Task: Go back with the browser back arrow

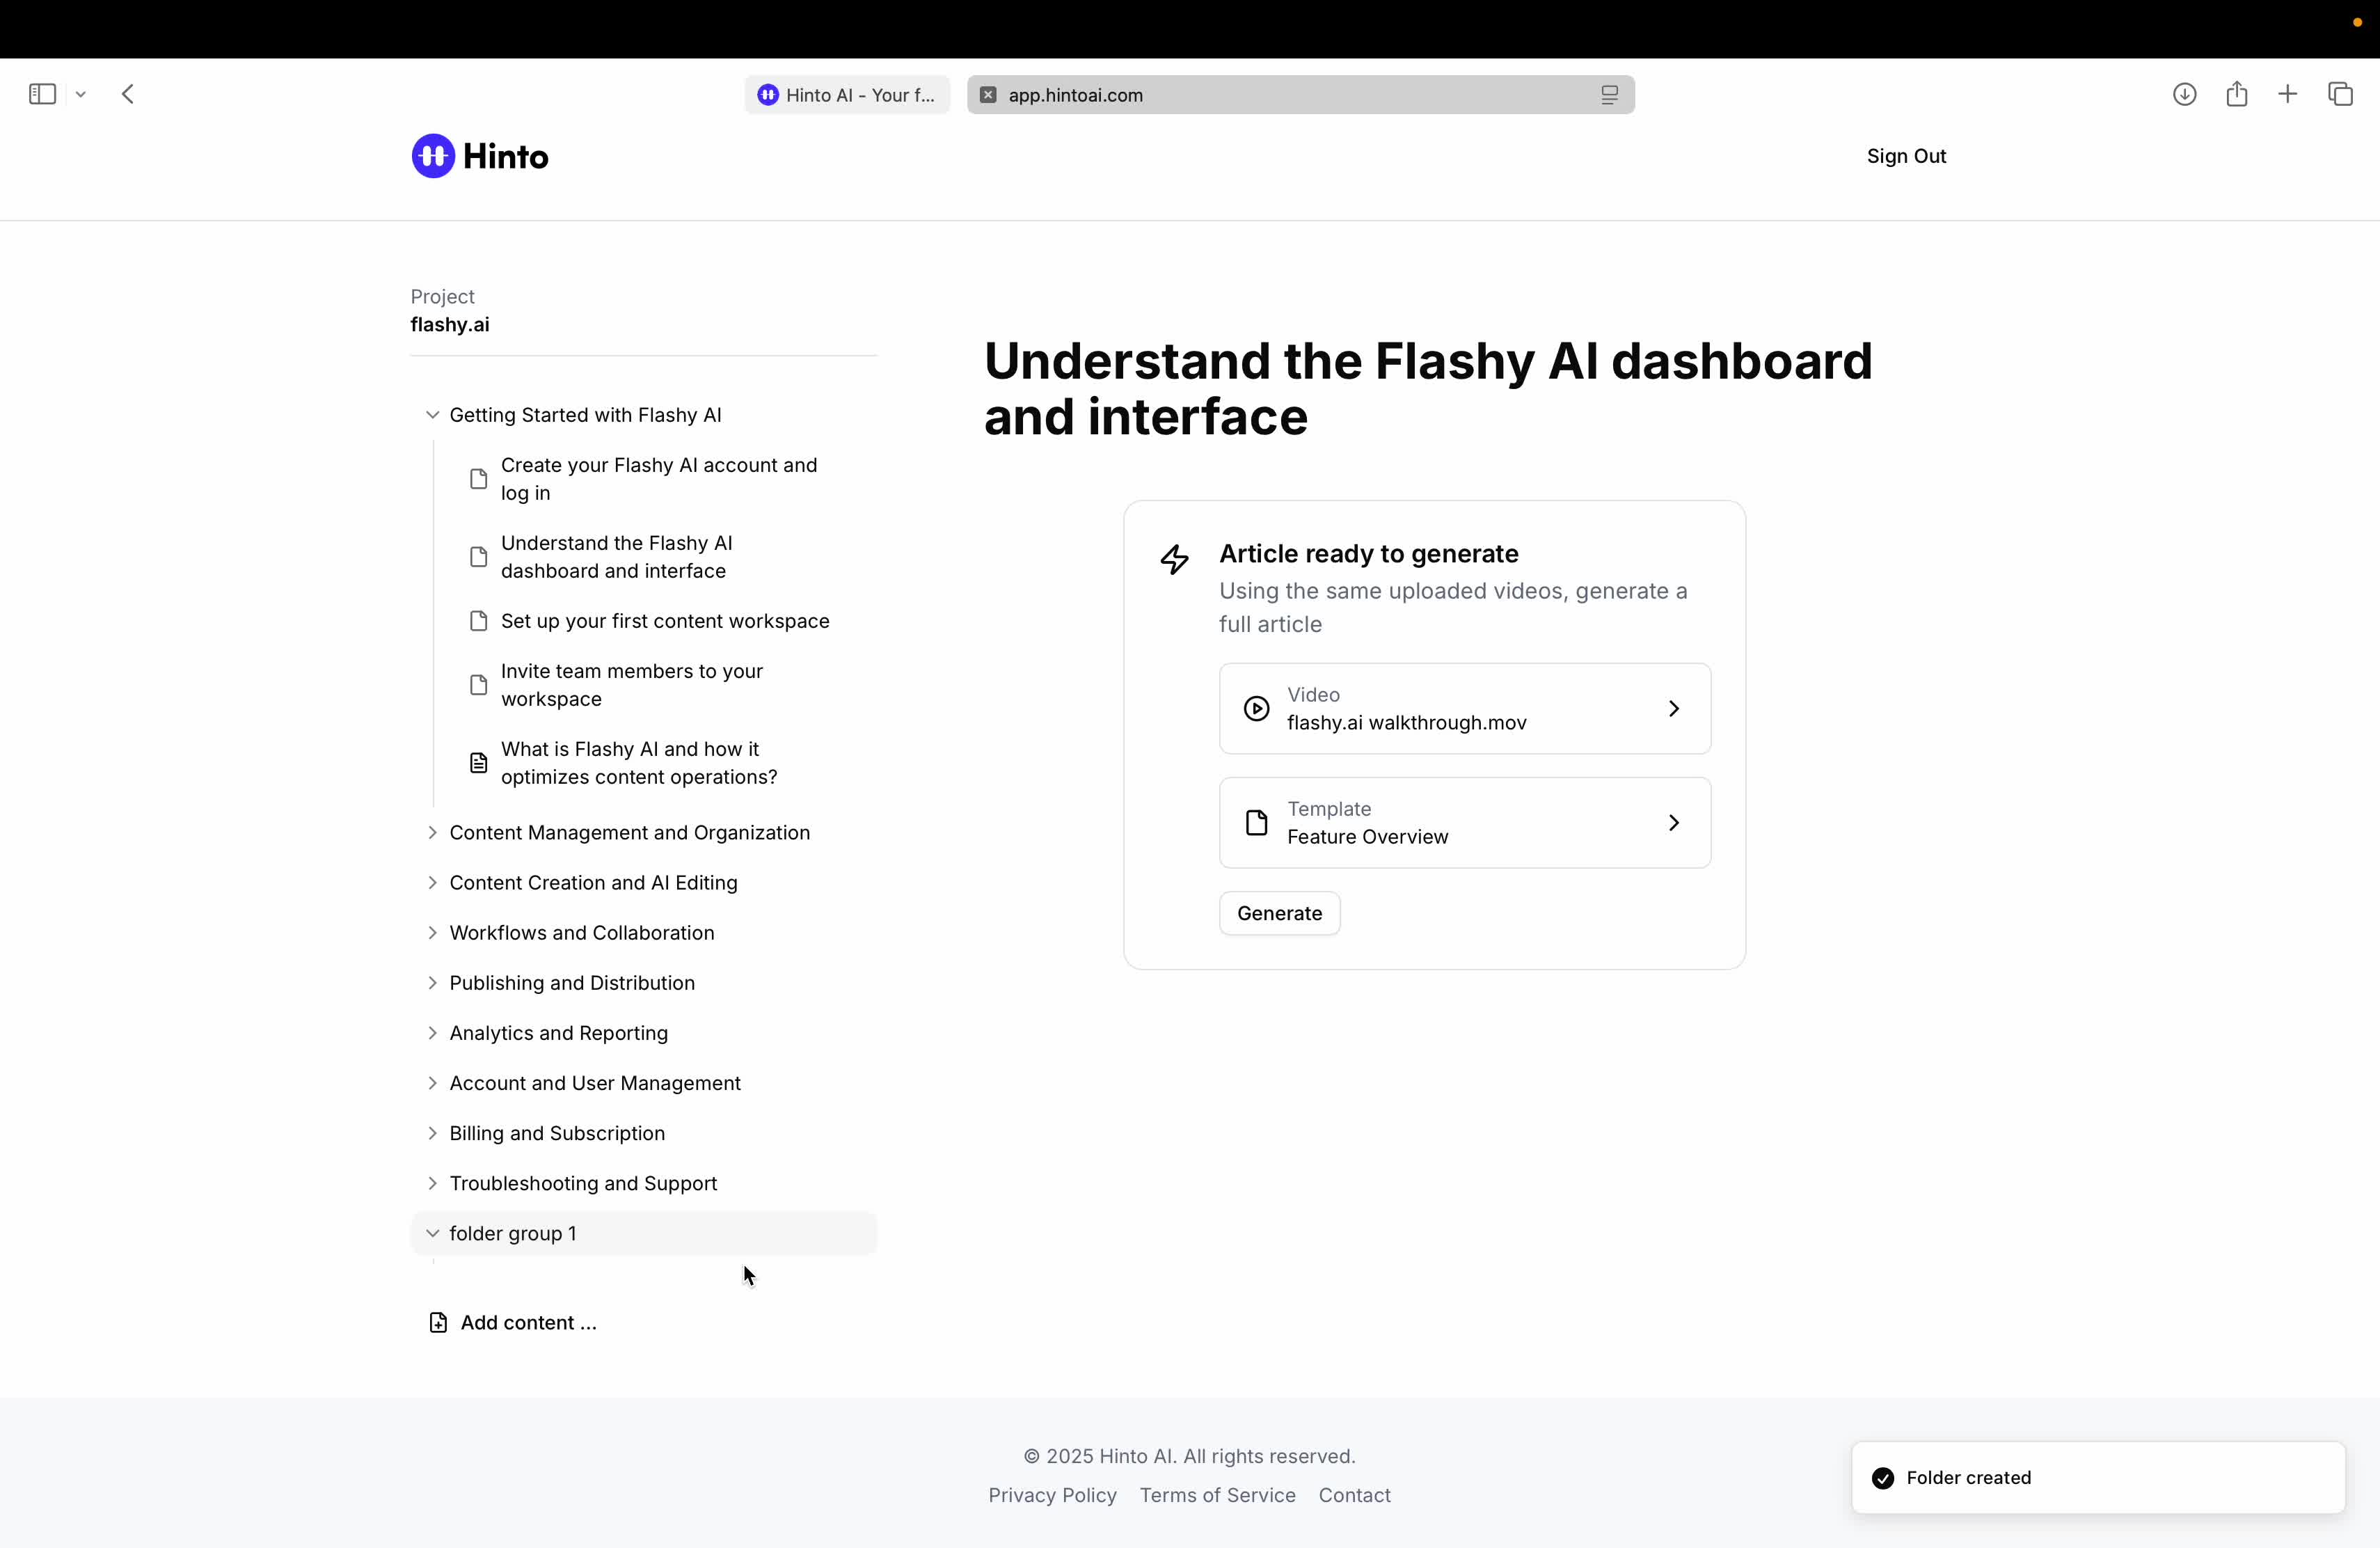Action: pos(128,94)
